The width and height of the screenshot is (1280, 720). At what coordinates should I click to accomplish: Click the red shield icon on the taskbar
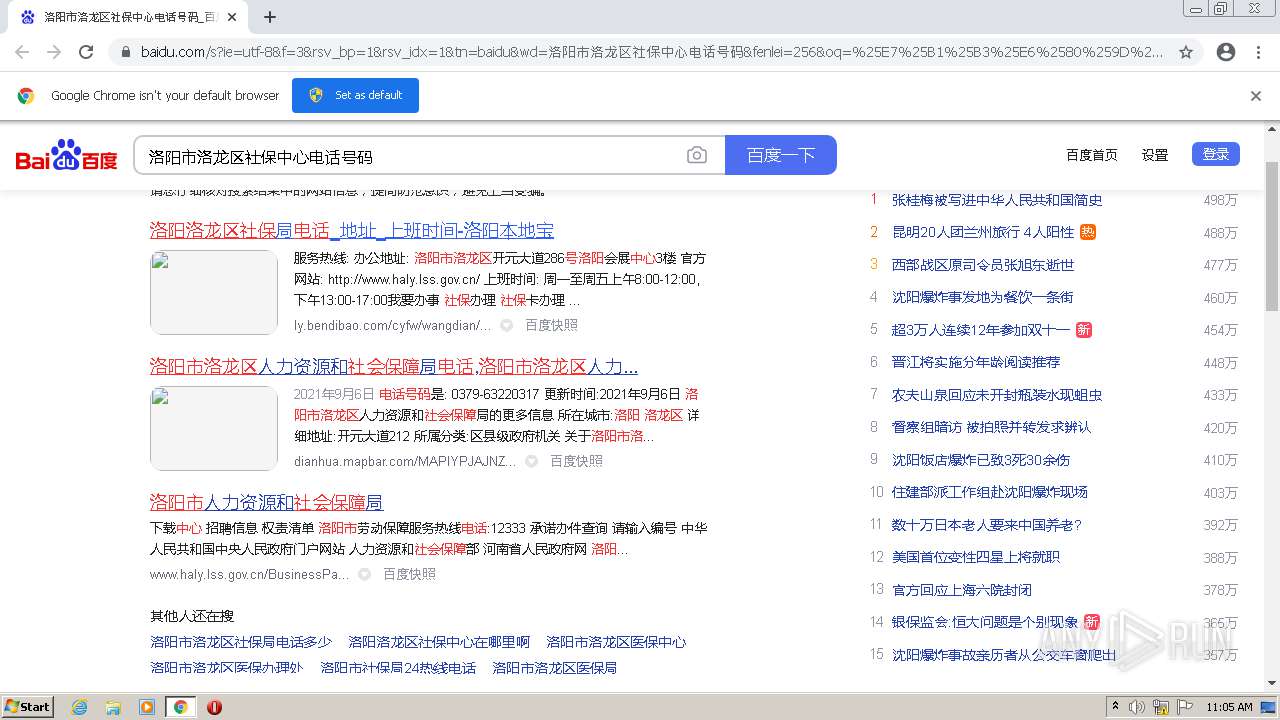(214, 707)
